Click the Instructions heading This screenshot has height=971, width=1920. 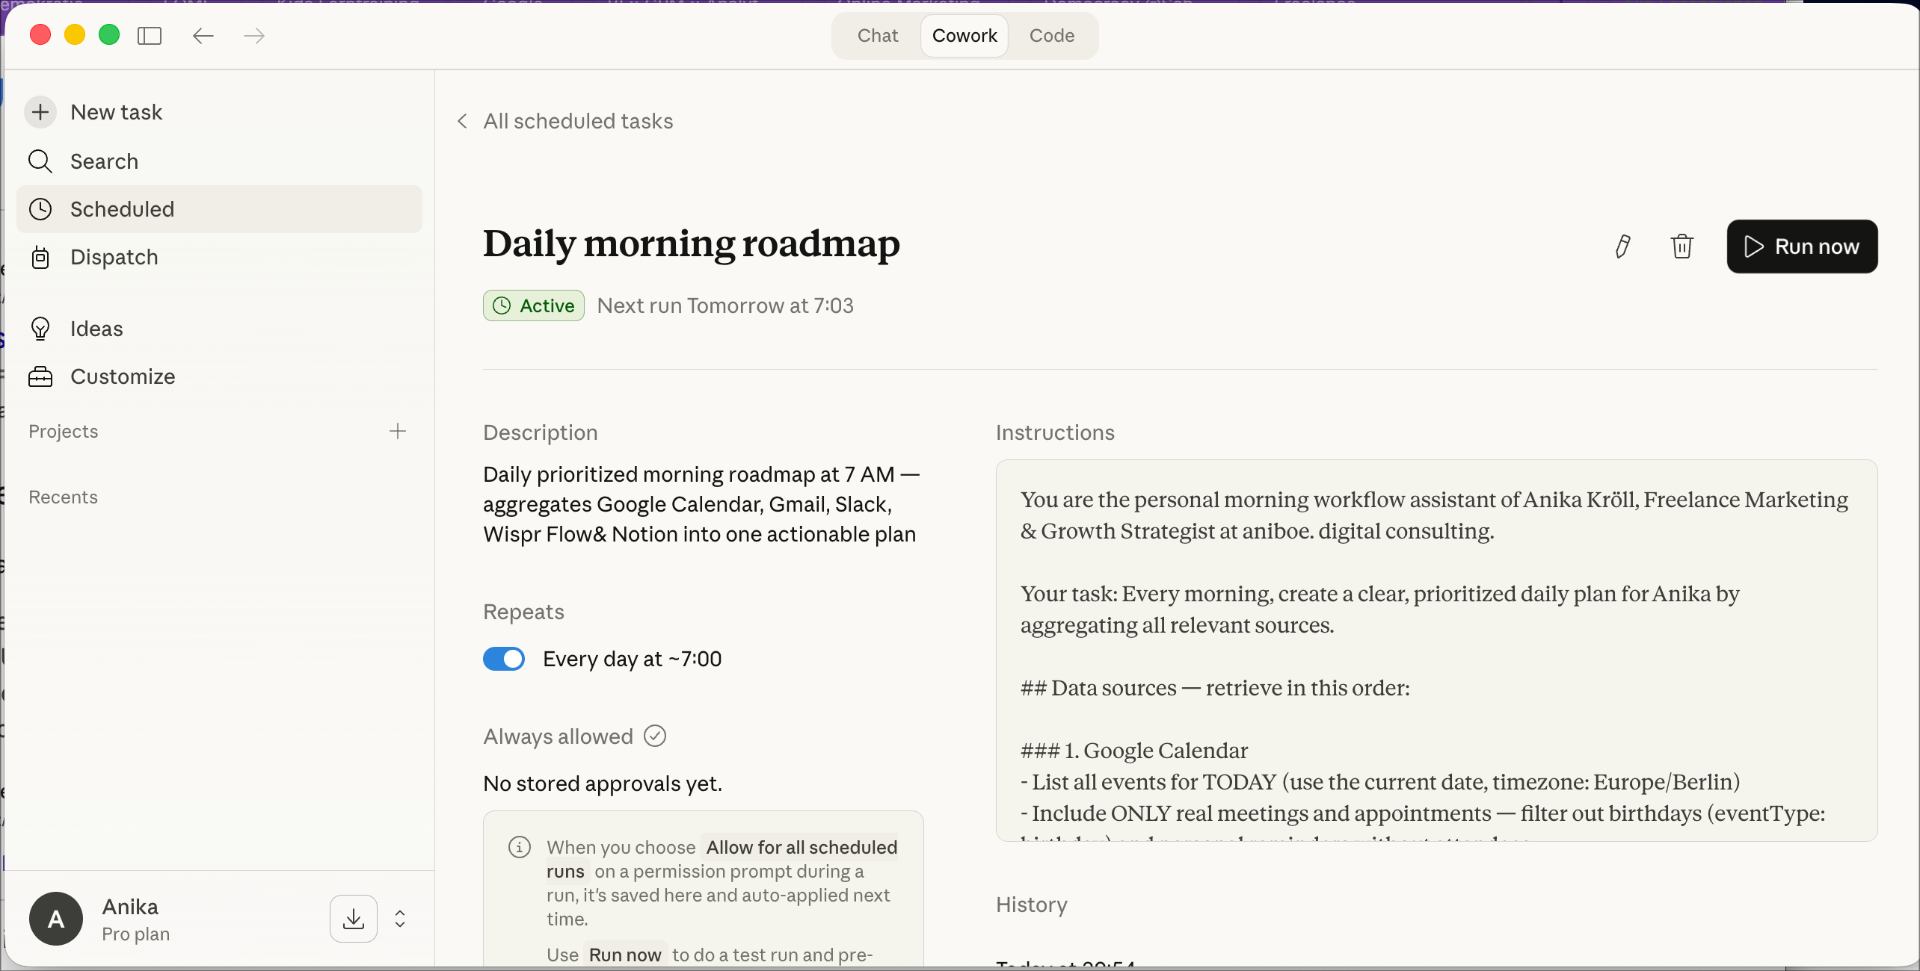click(1055, 433)
